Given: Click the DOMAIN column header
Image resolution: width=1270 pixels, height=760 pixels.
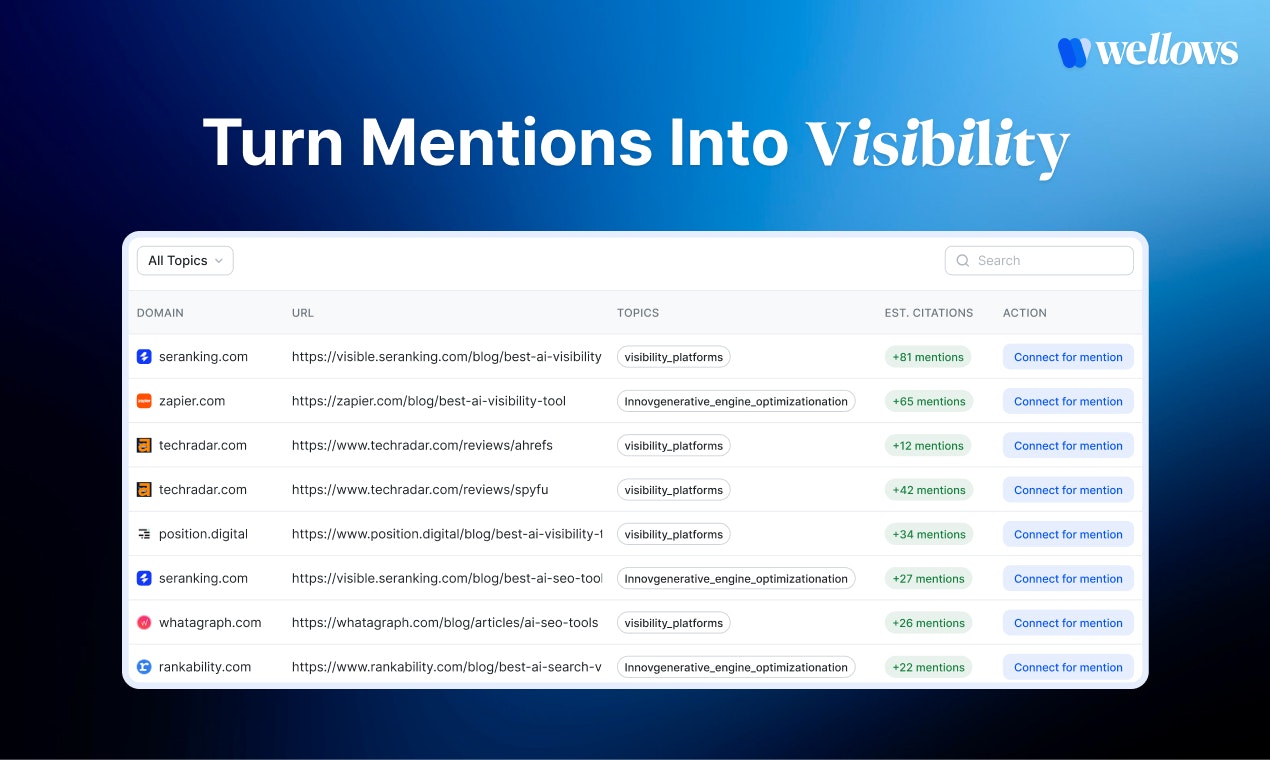Looking at the screenshot, I should (x=160, y=313).
